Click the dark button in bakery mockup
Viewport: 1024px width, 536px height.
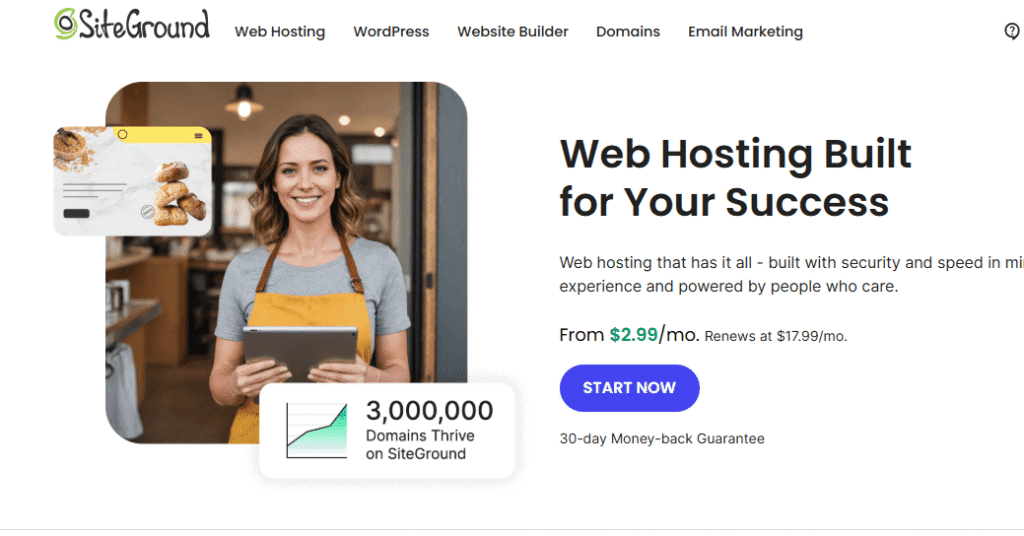pyautogui.click(x=76, y=213)
